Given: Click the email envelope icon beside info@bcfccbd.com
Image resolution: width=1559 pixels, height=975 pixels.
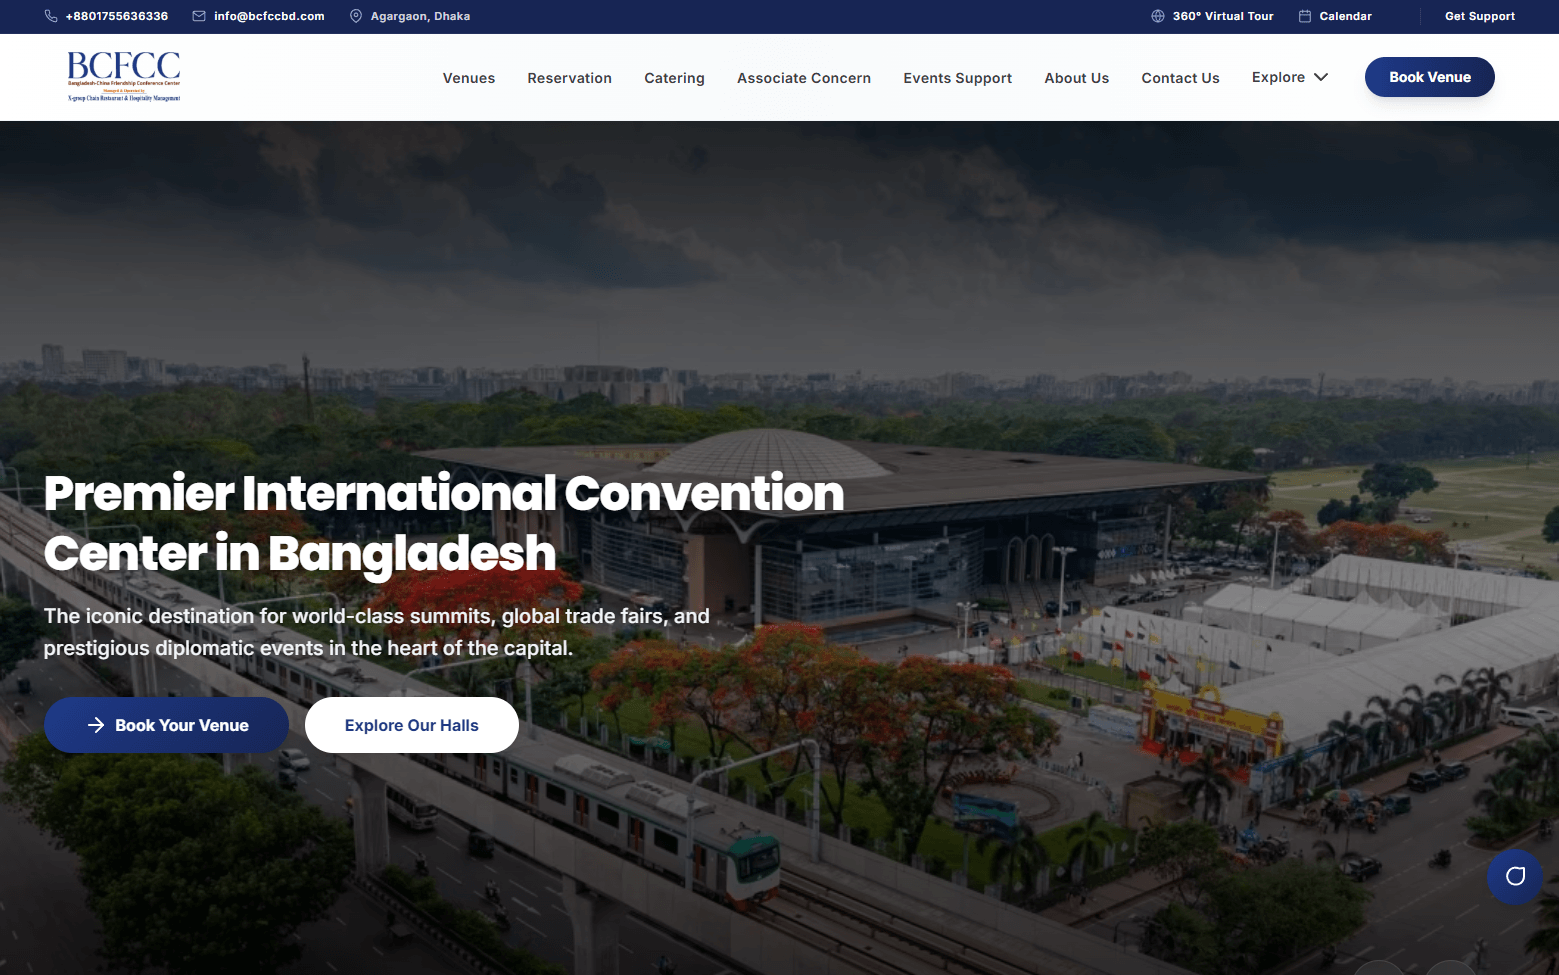Looking at the screenshot, I should coord(197,16).
